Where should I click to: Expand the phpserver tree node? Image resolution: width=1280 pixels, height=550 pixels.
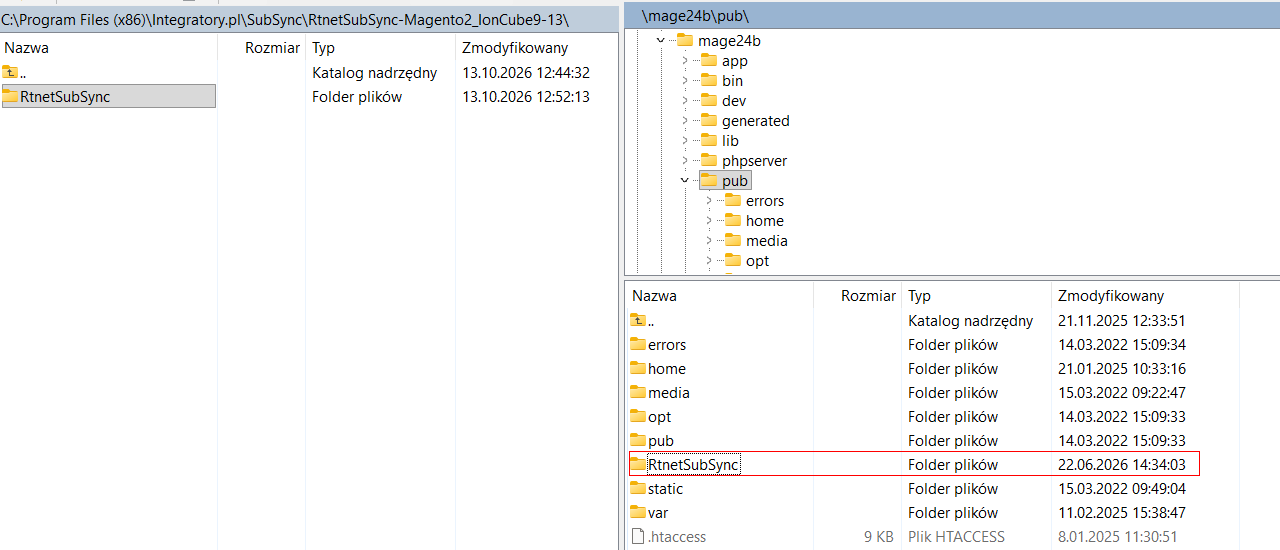[685, 160]
